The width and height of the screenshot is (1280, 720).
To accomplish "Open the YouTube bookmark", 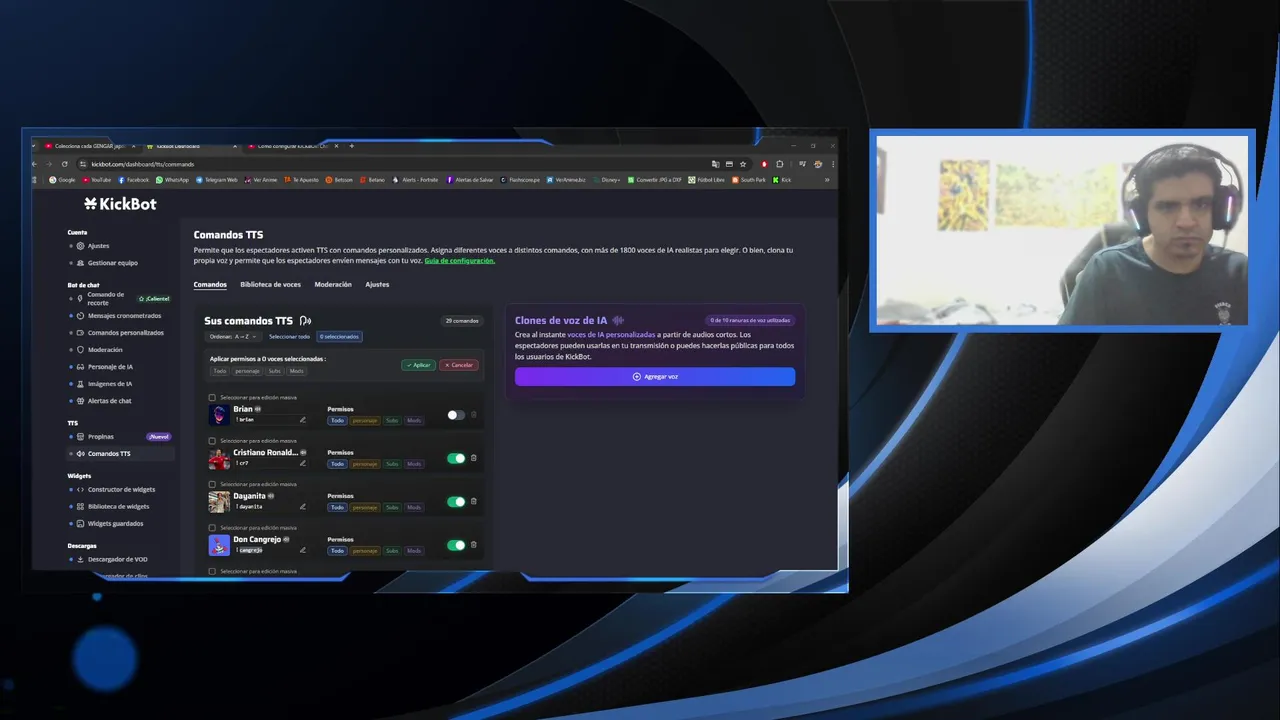I will click(x=96, y=180).
